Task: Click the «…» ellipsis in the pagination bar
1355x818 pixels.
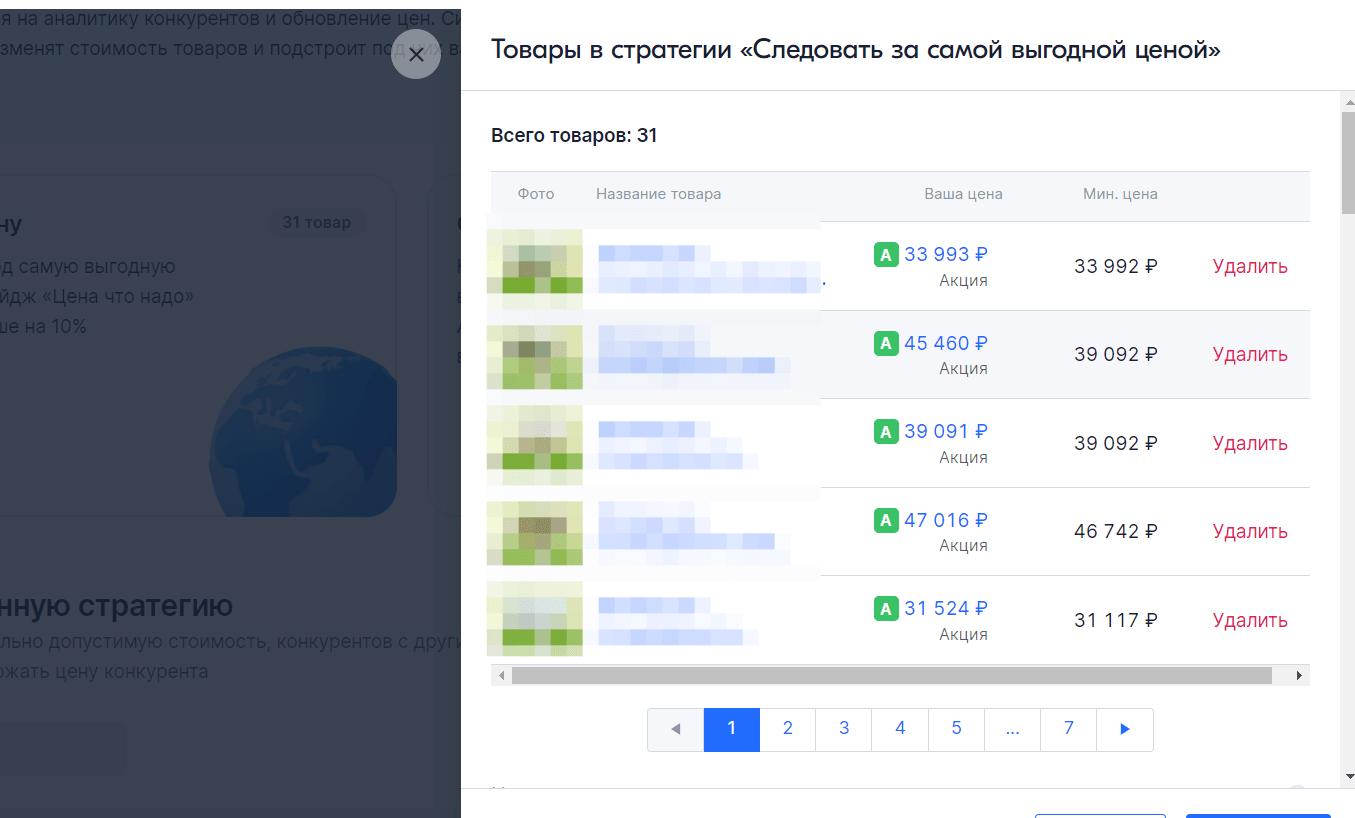Action: [1012, 729]
